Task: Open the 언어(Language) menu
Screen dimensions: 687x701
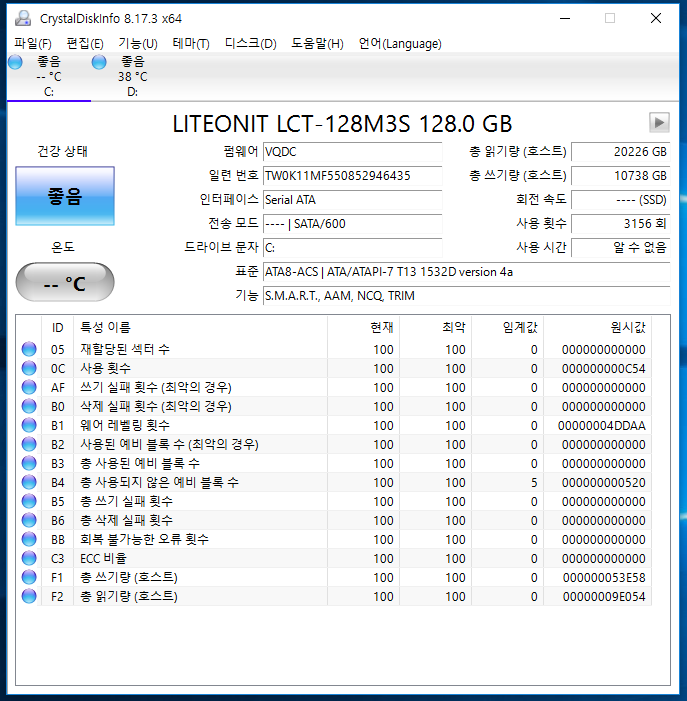Action: point(400,43)
